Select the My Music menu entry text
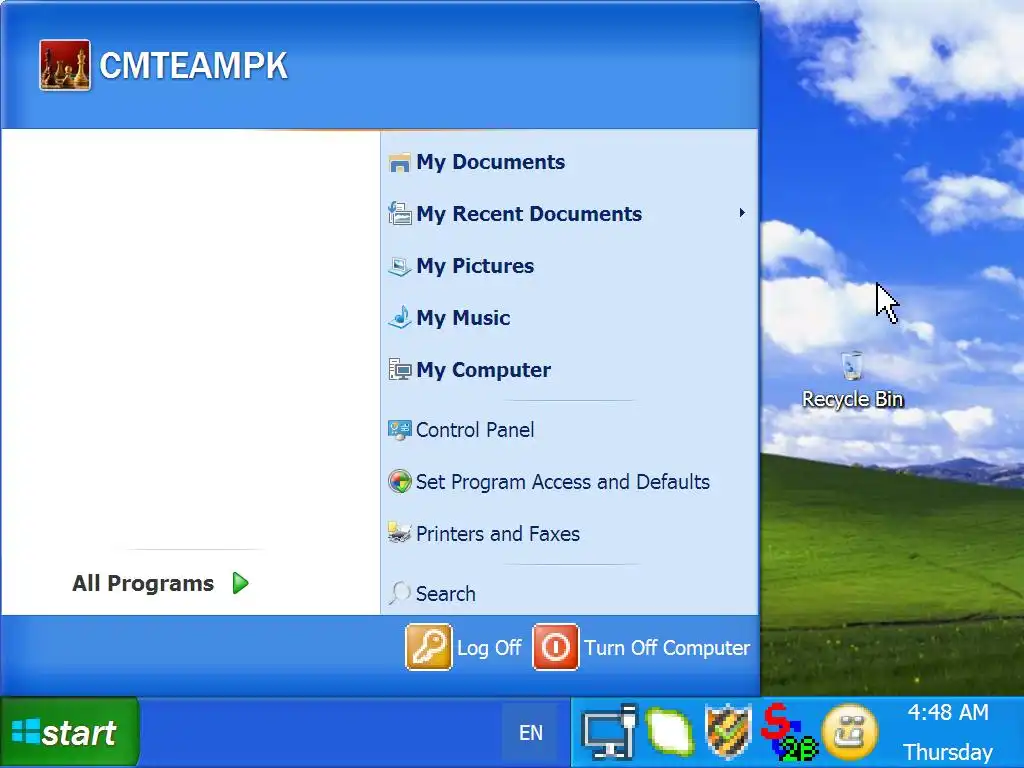Image resolution: width=1024 pixels, height=768 pixels. (463, 317)
